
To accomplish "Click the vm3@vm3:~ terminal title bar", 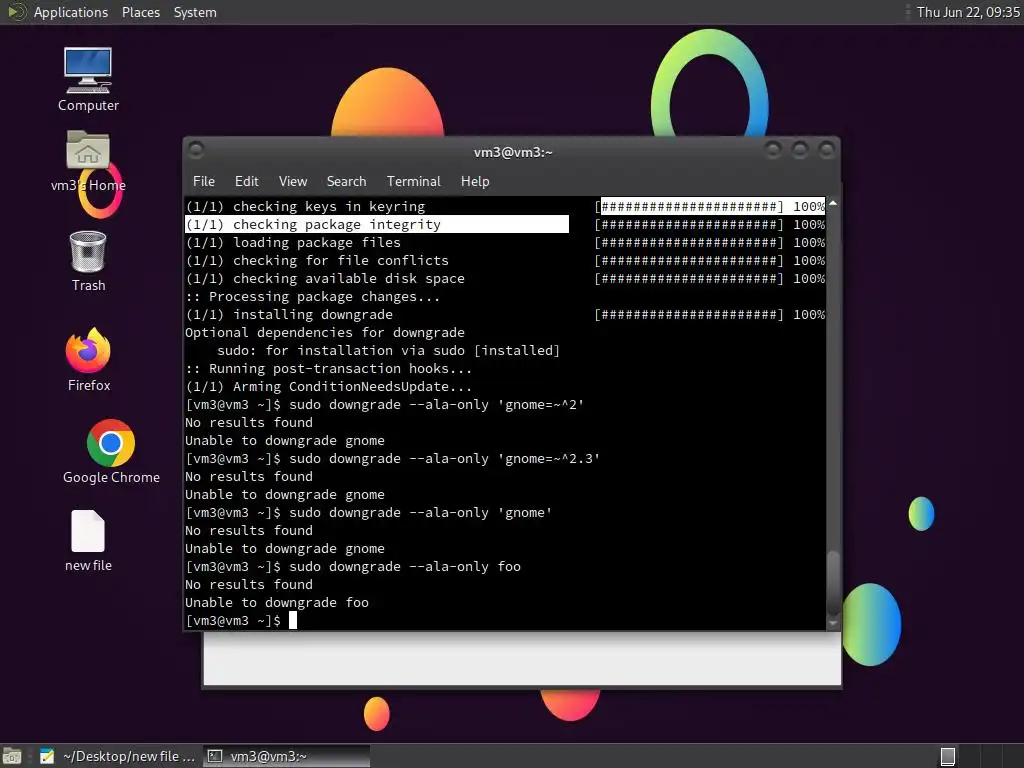I will point(513,152).
